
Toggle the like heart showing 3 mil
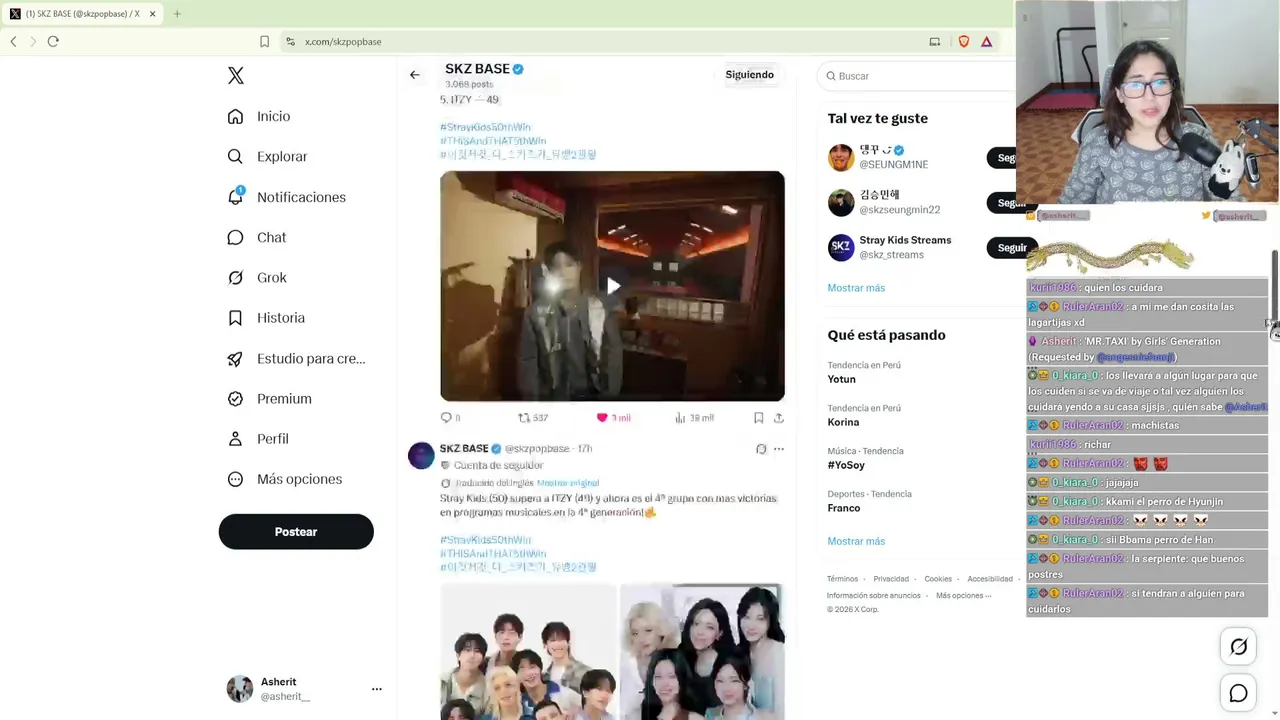(613, 418)
